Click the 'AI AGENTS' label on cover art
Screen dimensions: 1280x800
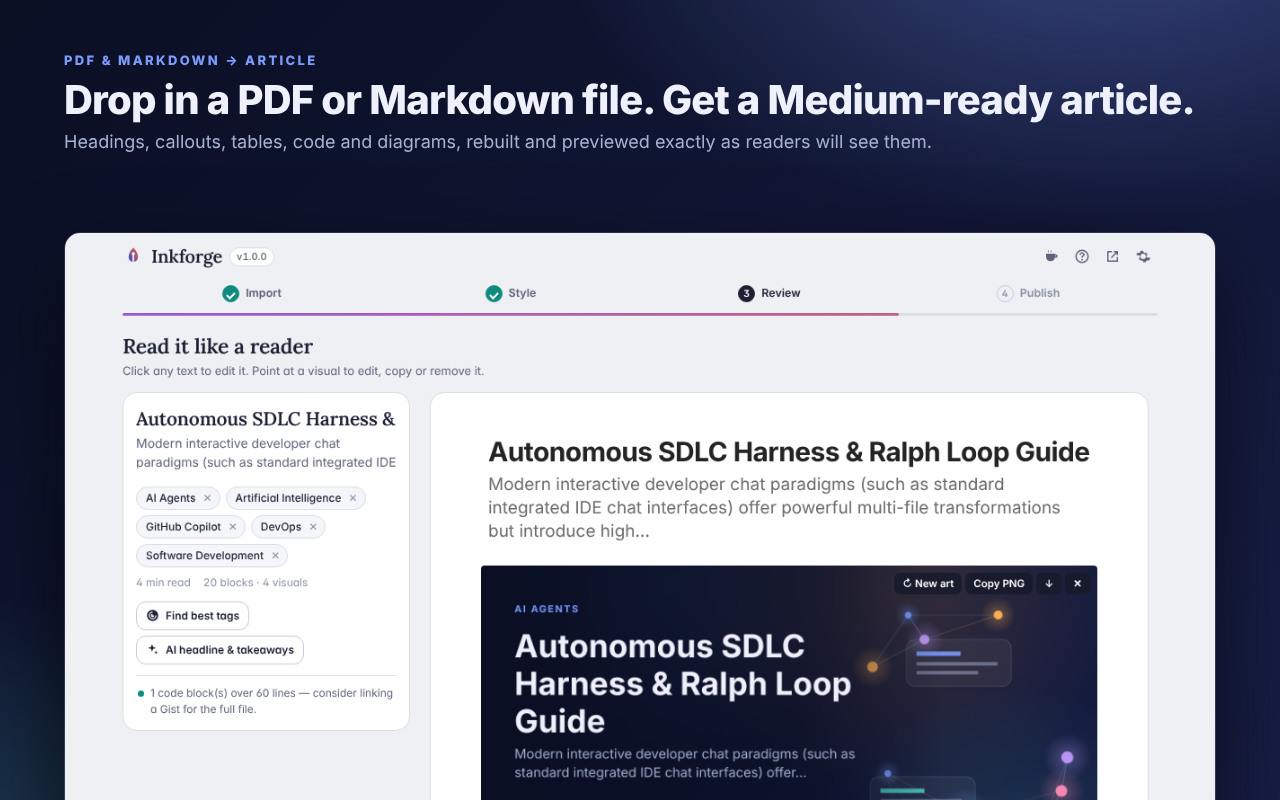tap(547, 609)
